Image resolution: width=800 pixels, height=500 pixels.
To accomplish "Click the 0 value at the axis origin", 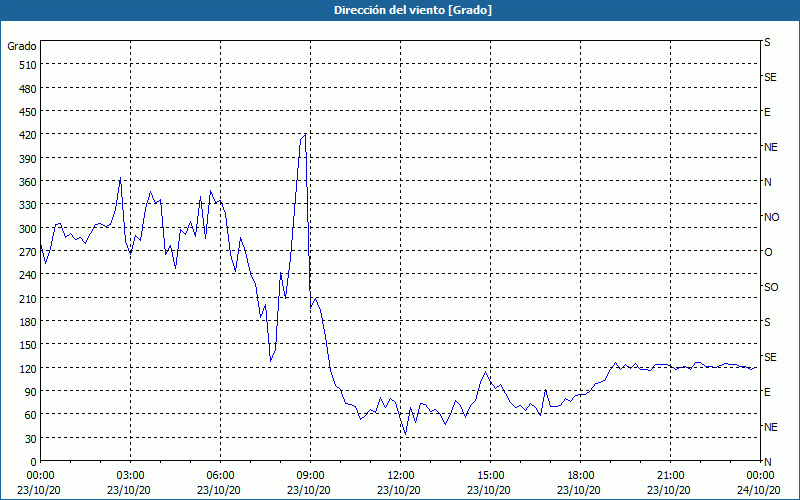I will 33,462.
